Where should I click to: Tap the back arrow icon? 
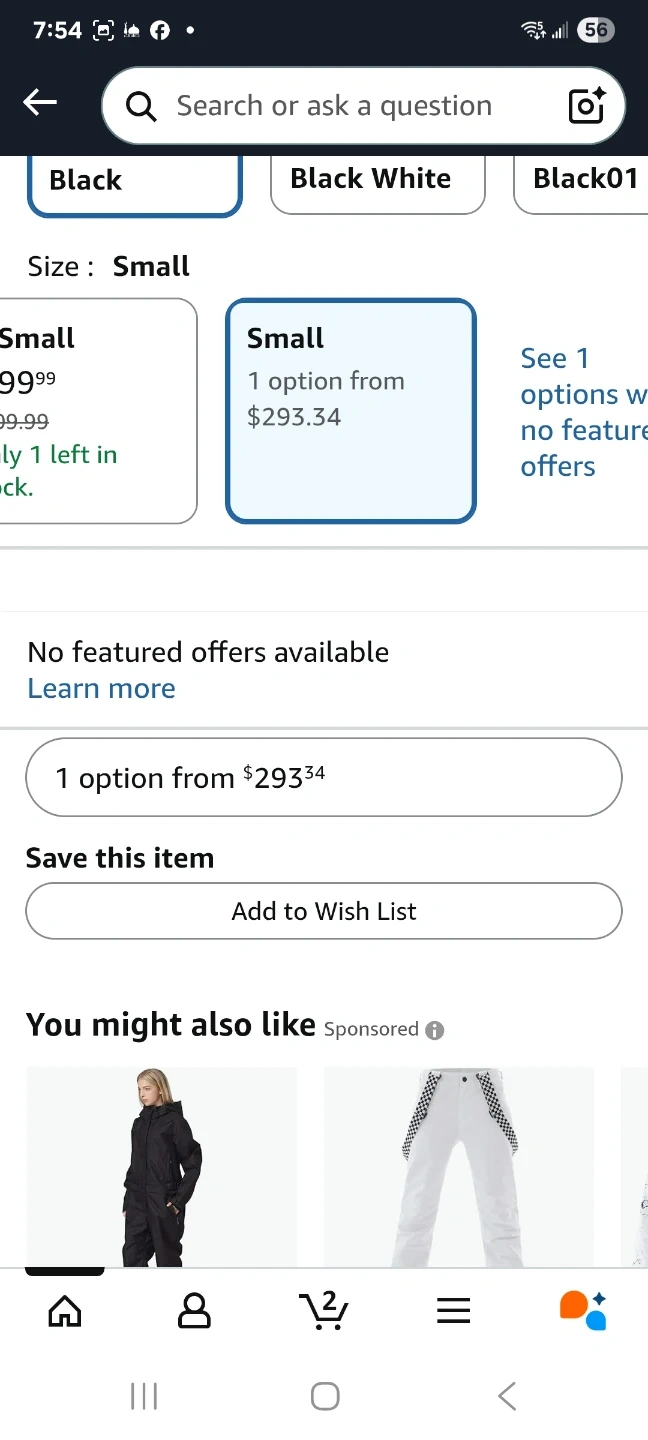40,103
